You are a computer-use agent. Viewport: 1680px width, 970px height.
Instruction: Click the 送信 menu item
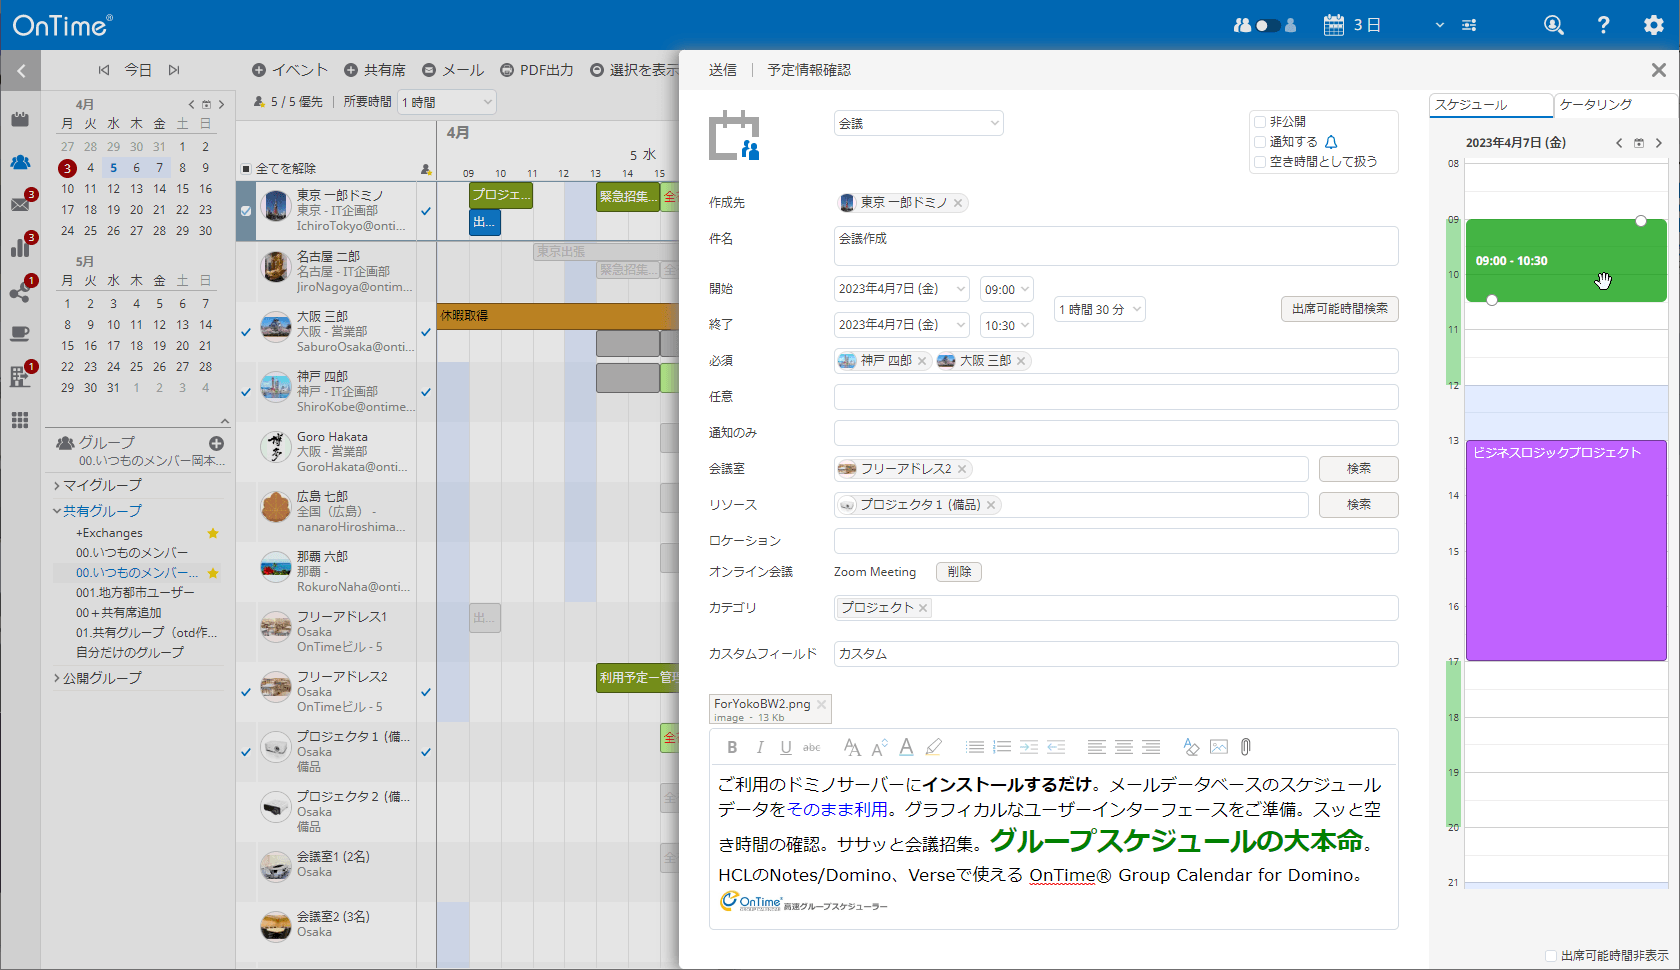722,70
